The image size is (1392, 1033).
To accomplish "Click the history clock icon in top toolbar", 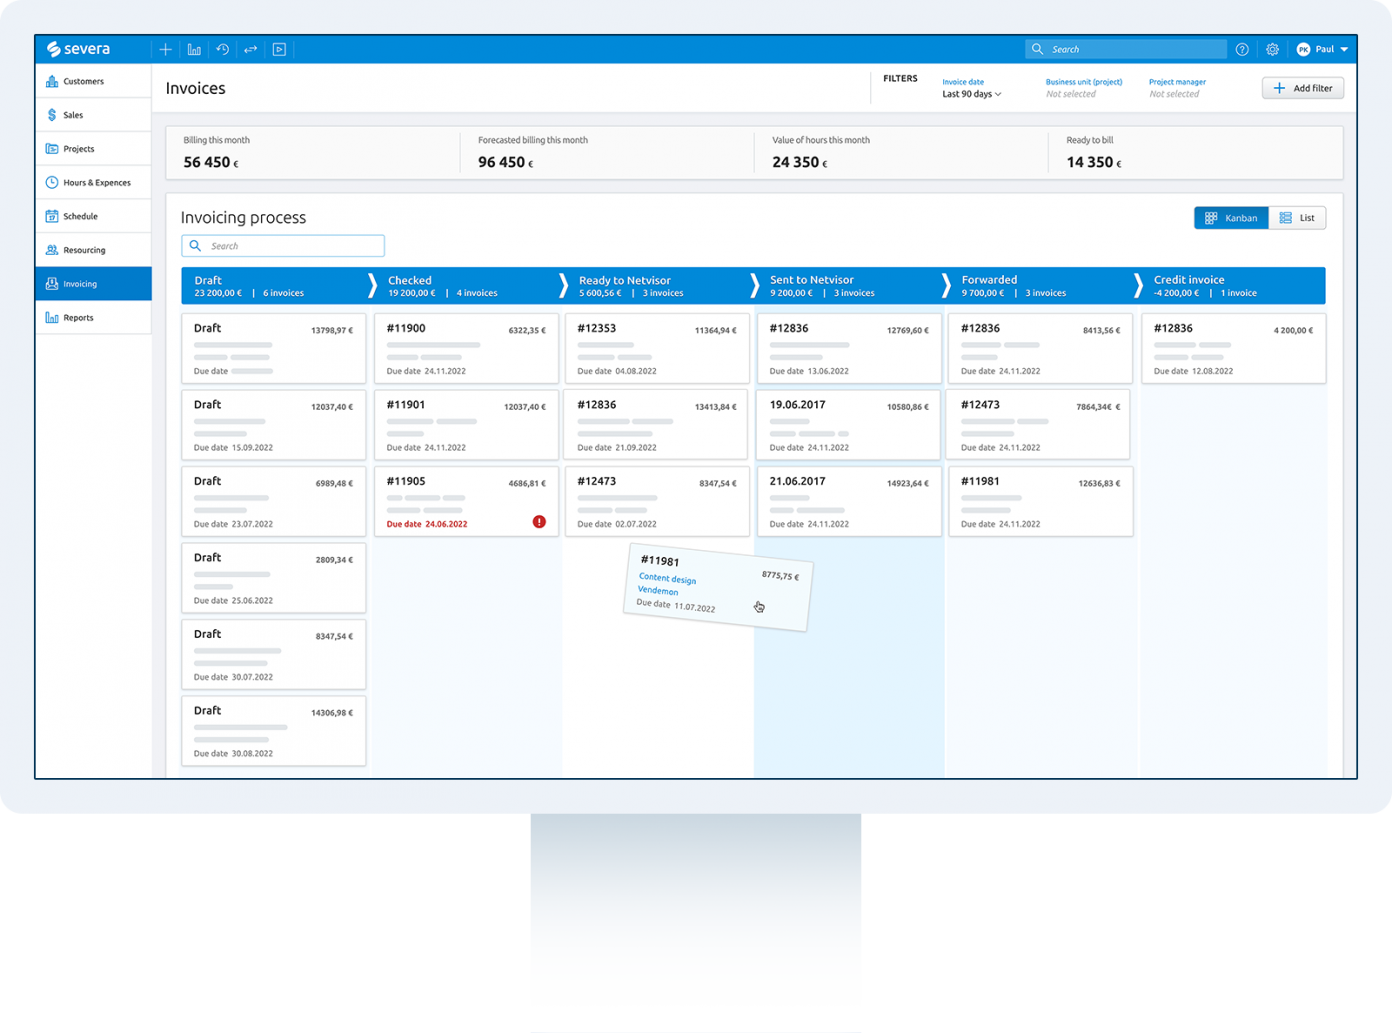I will [x=222, y=49].
